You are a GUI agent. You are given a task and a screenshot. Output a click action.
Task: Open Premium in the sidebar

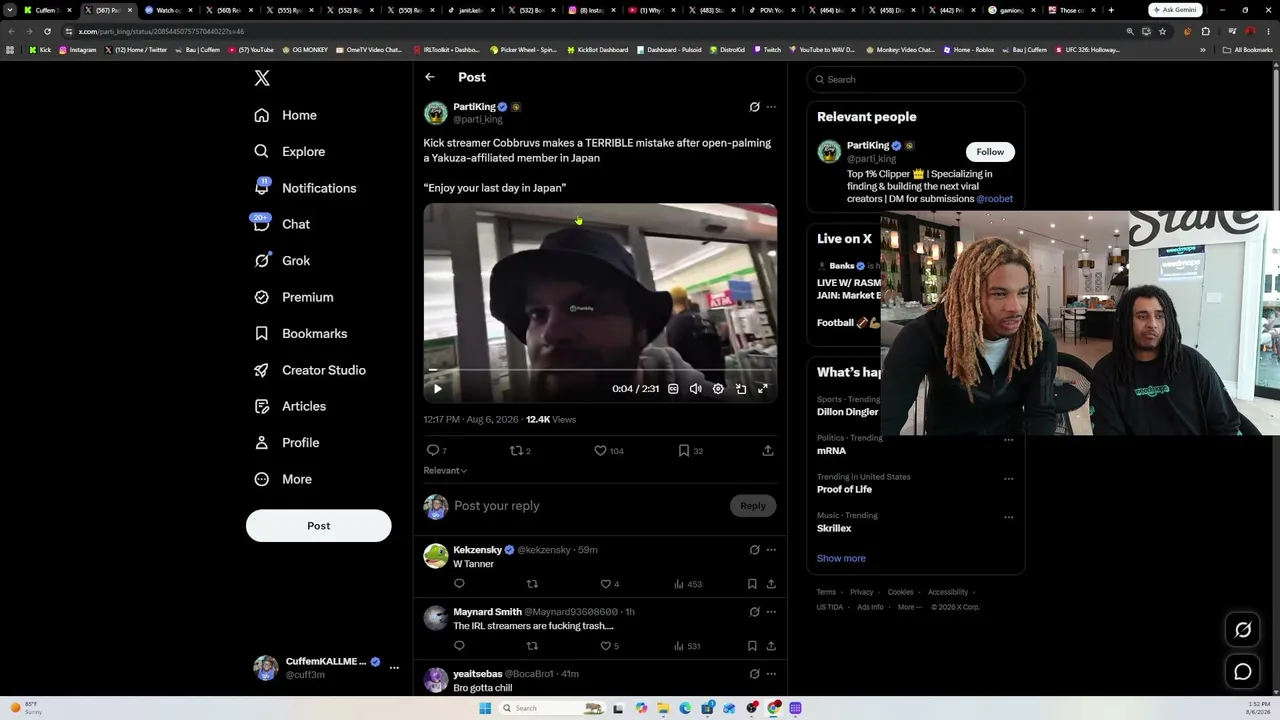[293, 297]
